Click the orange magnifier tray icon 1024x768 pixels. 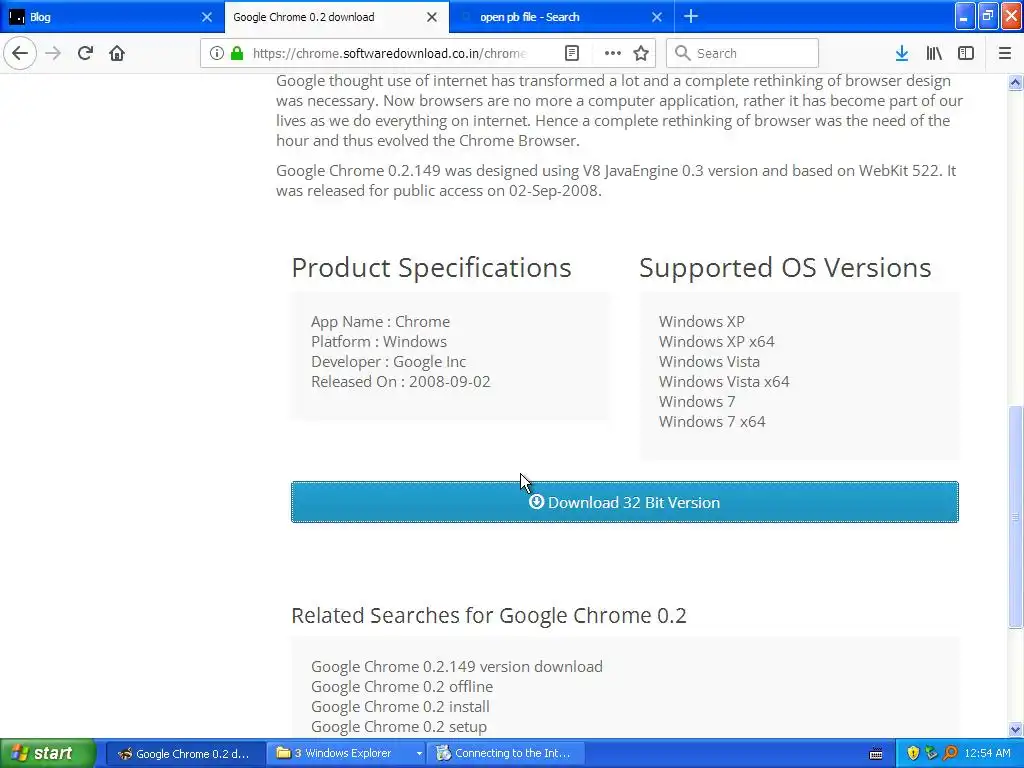pyautogui.click(x=950, y=753)
